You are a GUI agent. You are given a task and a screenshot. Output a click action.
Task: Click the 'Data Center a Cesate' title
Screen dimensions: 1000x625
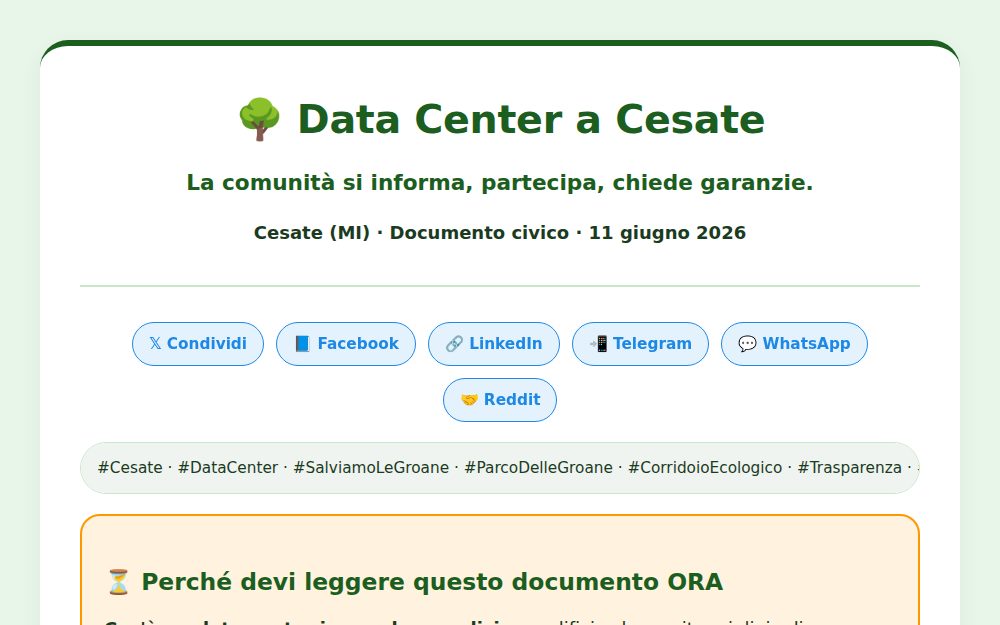531,119
